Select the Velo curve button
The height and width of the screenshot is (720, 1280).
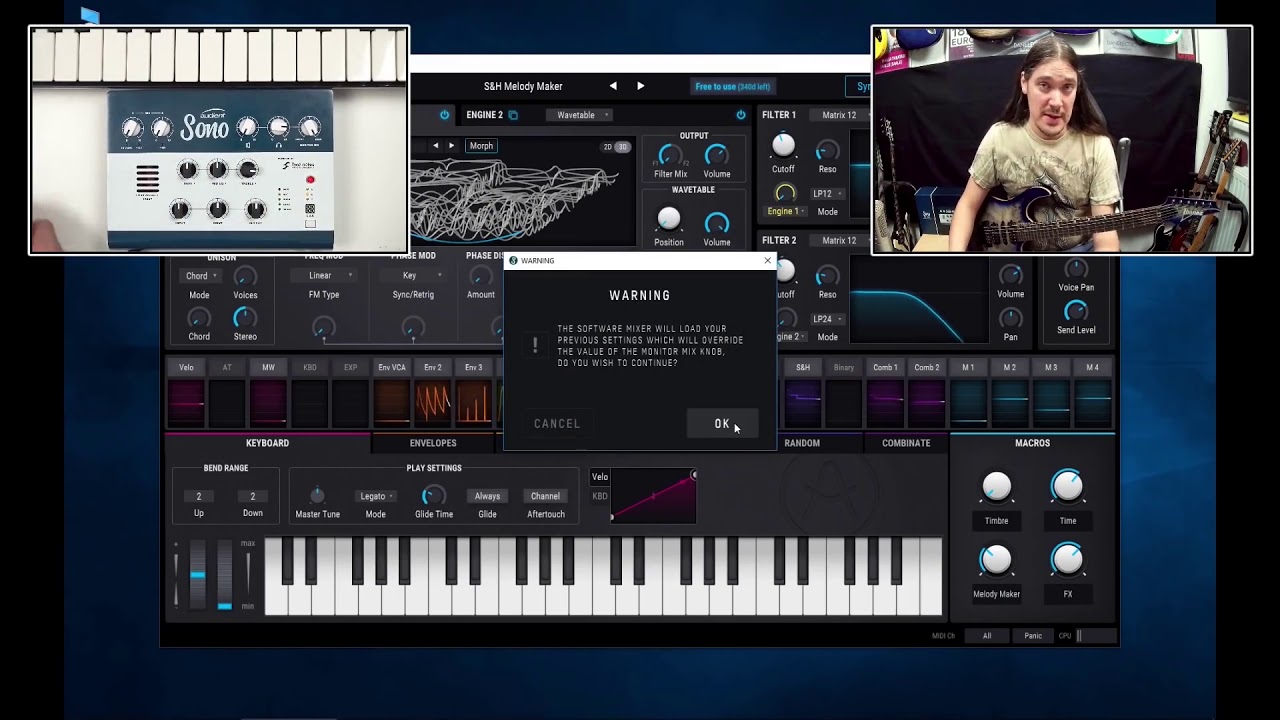pyautogui.click(x=600, y=477)
